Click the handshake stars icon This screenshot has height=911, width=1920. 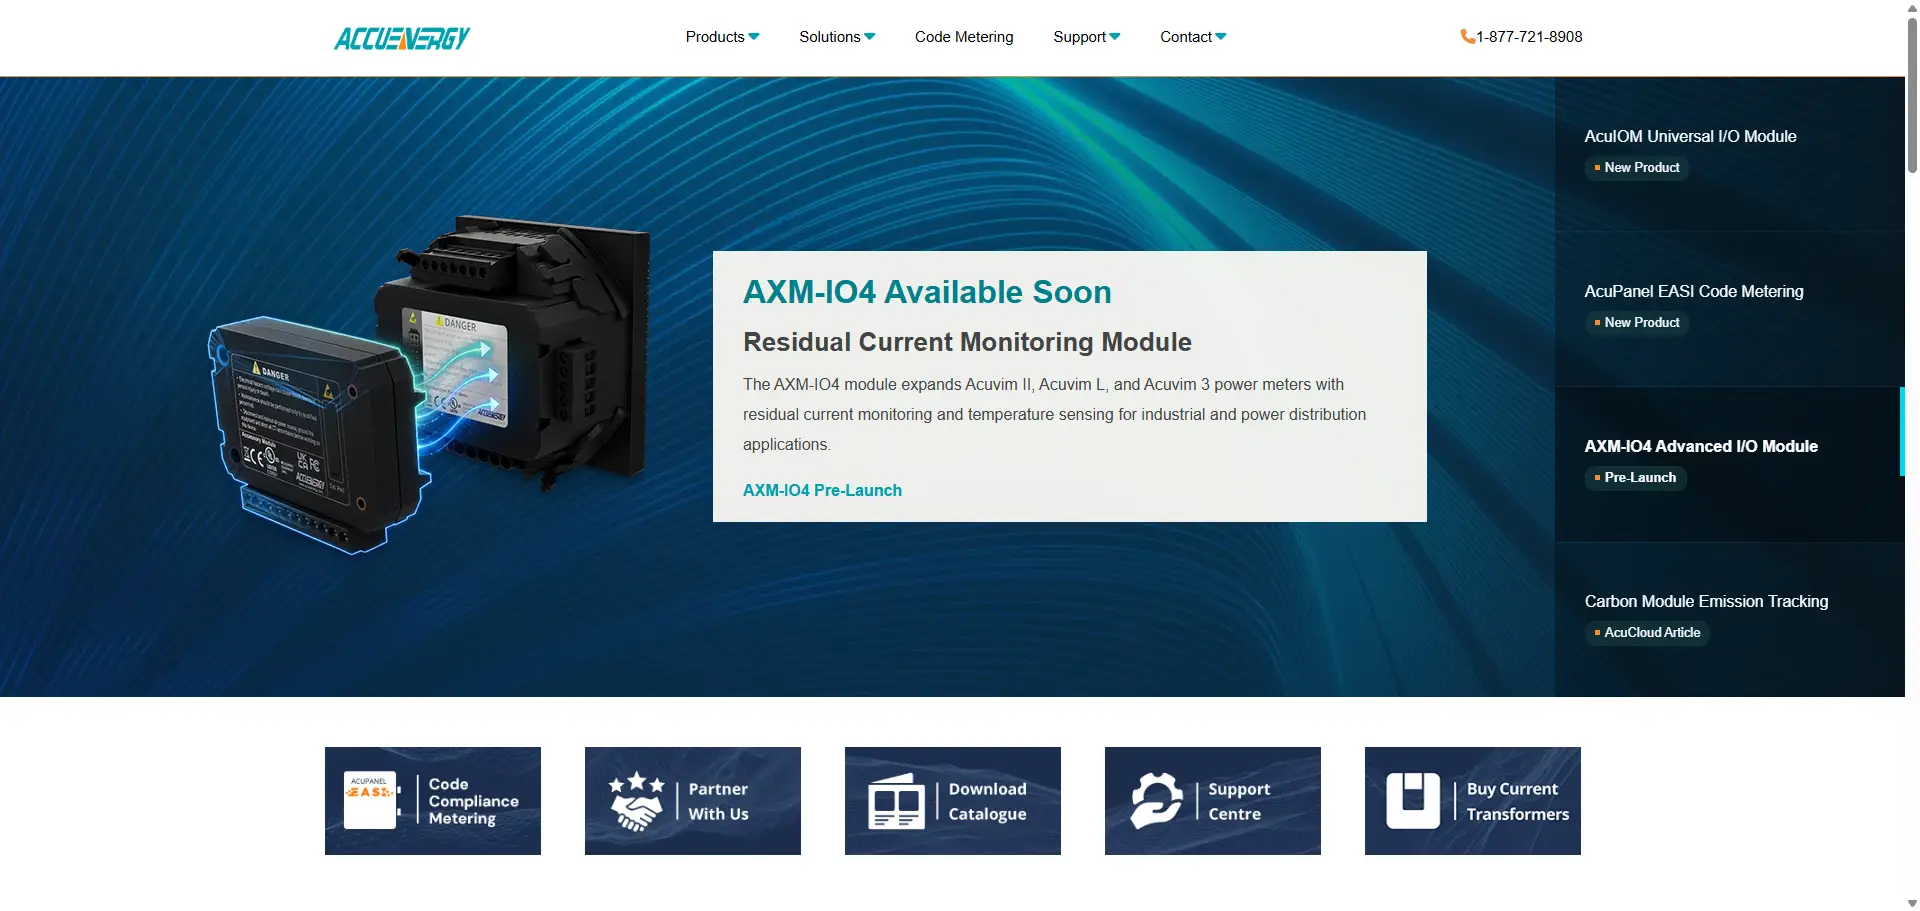pos(636,801)
